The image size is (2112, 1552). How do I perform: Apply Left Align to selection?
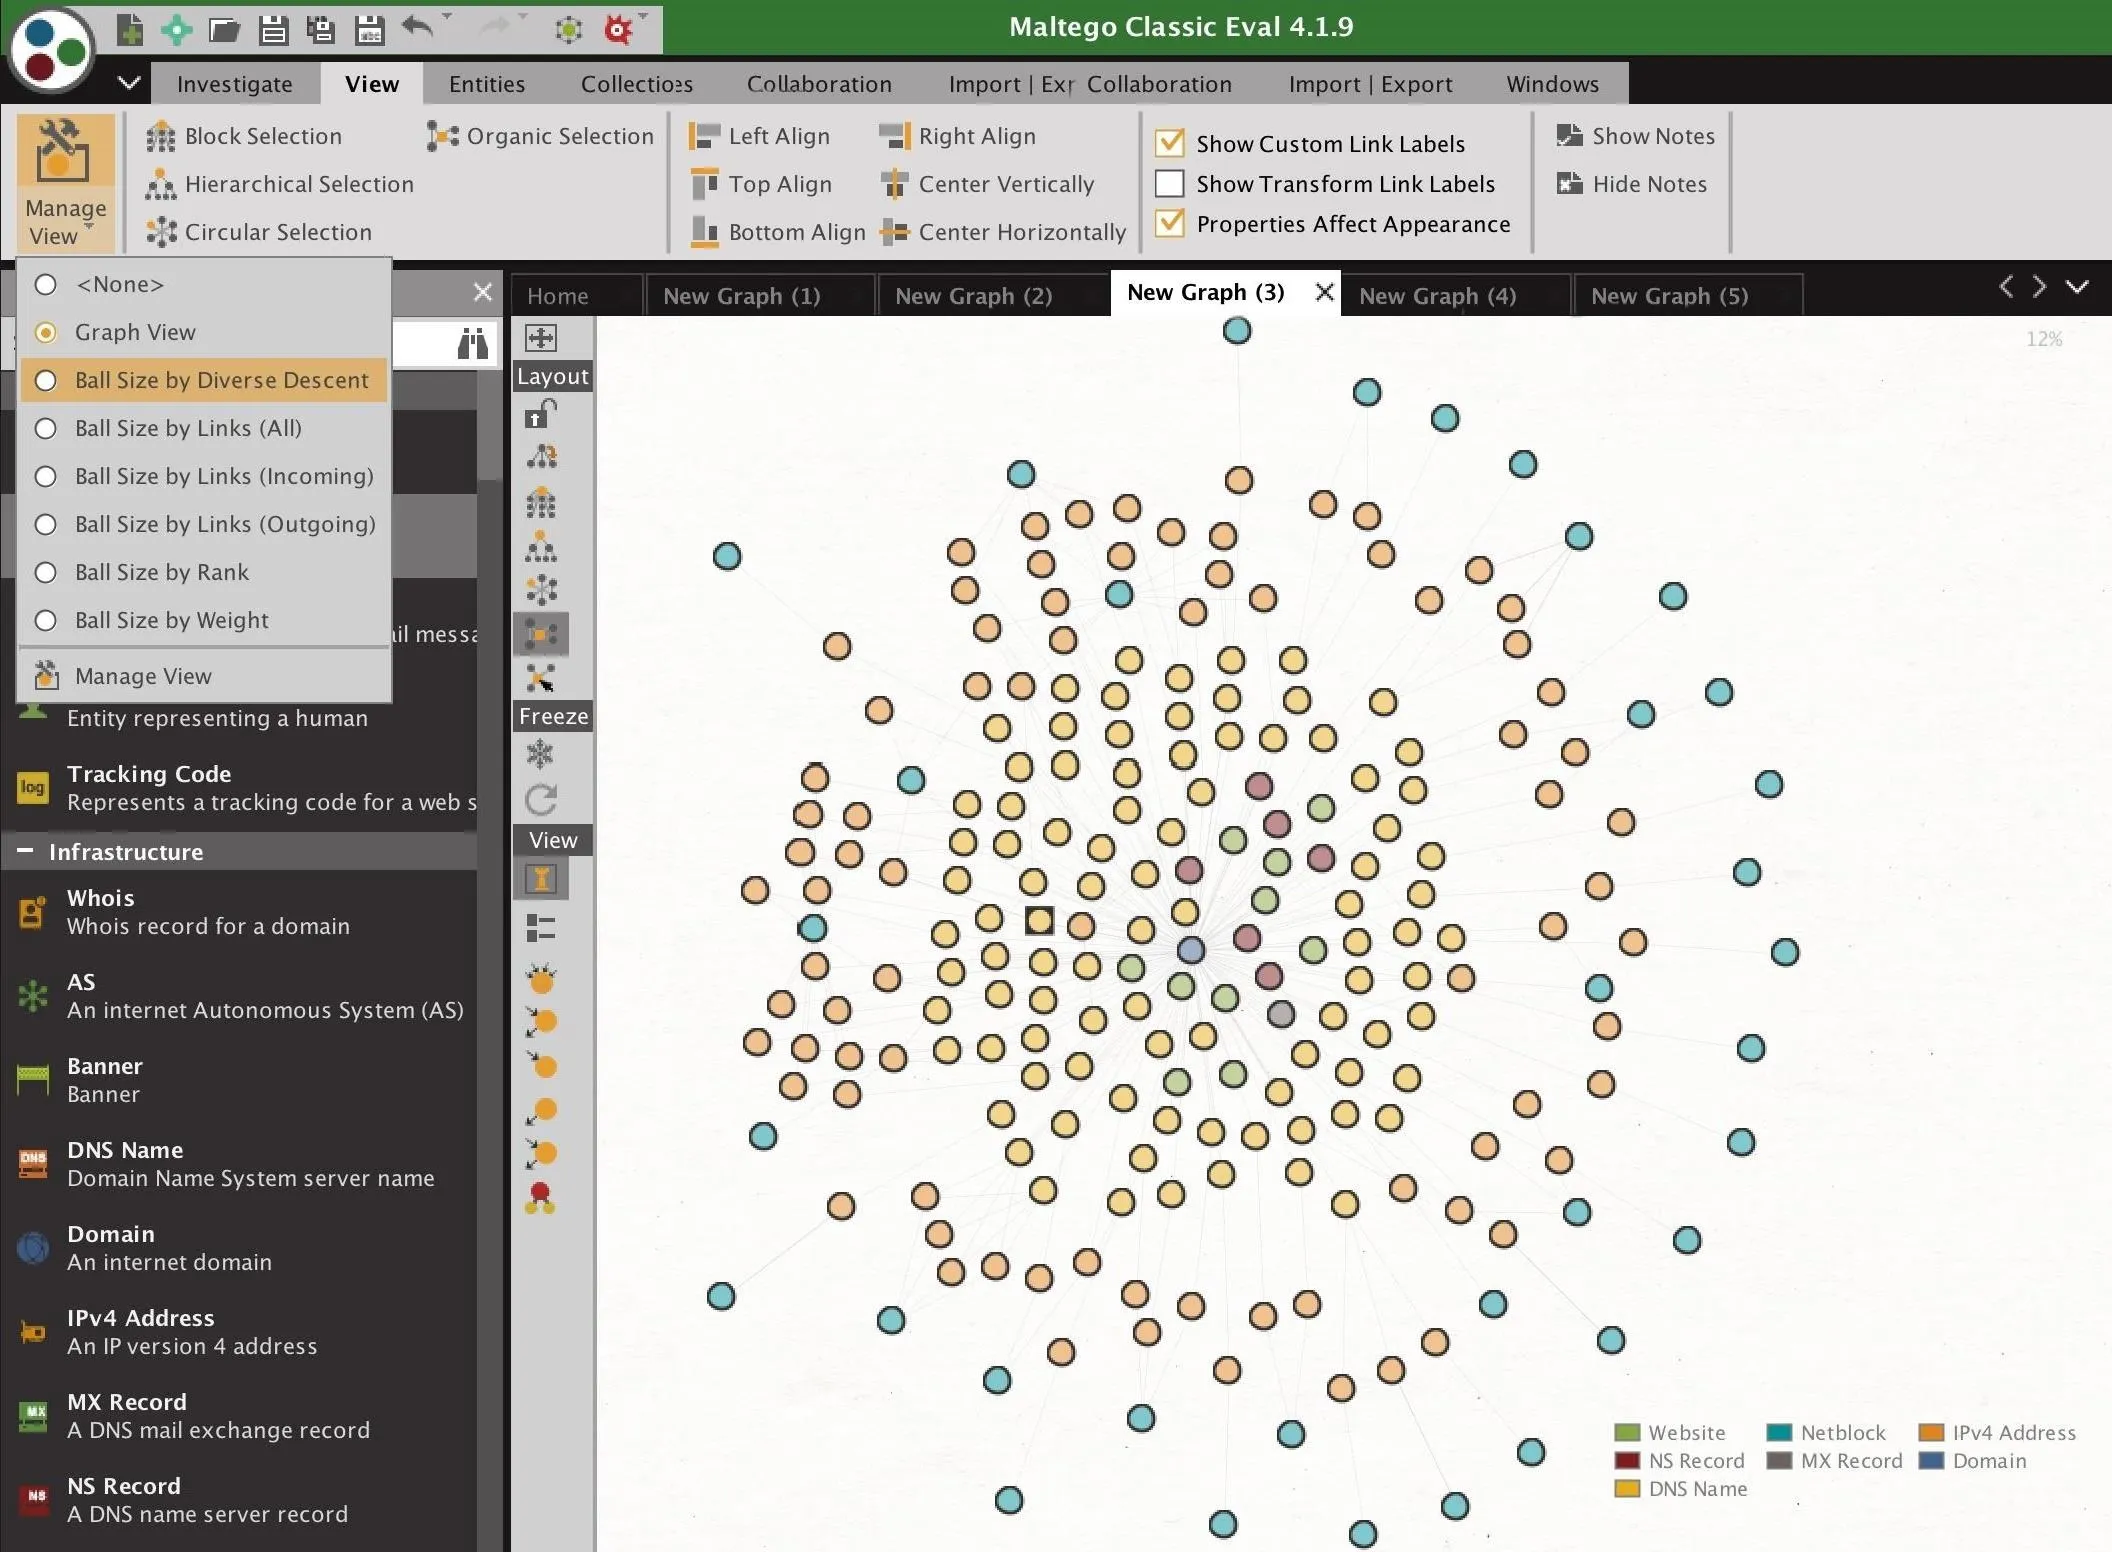coord(760,136)
